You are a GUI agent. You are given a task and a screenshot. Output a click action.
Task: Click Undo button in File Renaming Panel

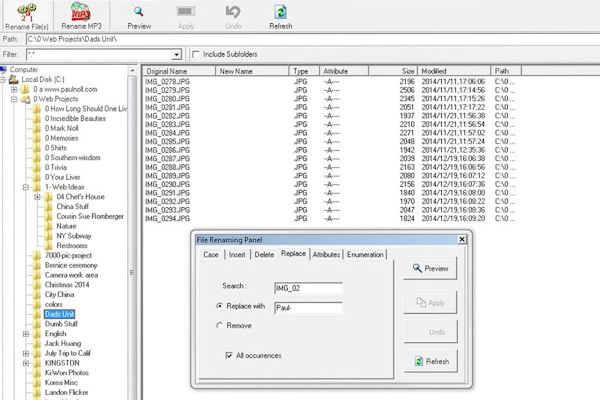click(x=430, y=332)
